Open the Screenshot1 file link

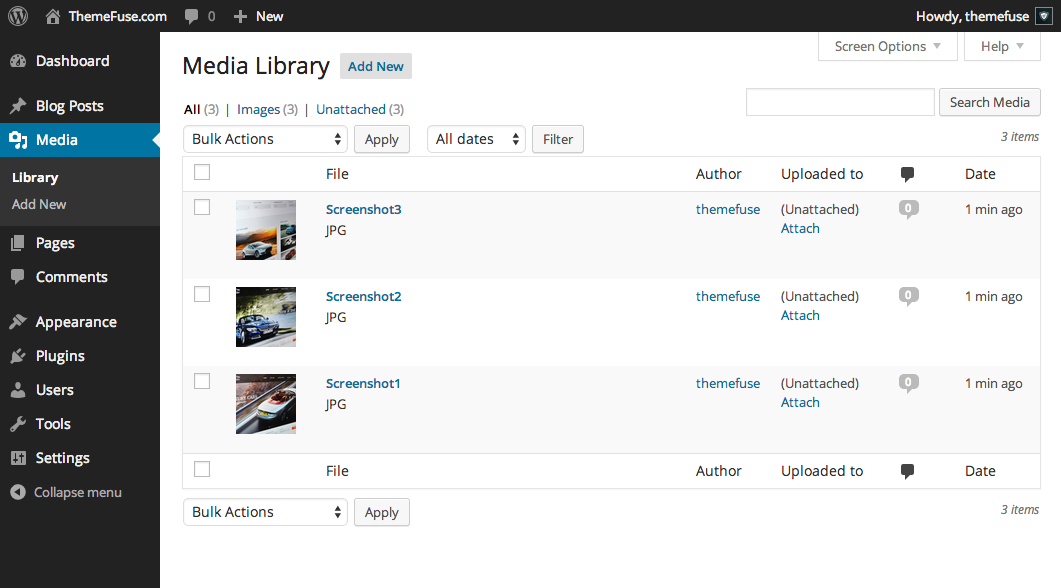coord(363,384)
